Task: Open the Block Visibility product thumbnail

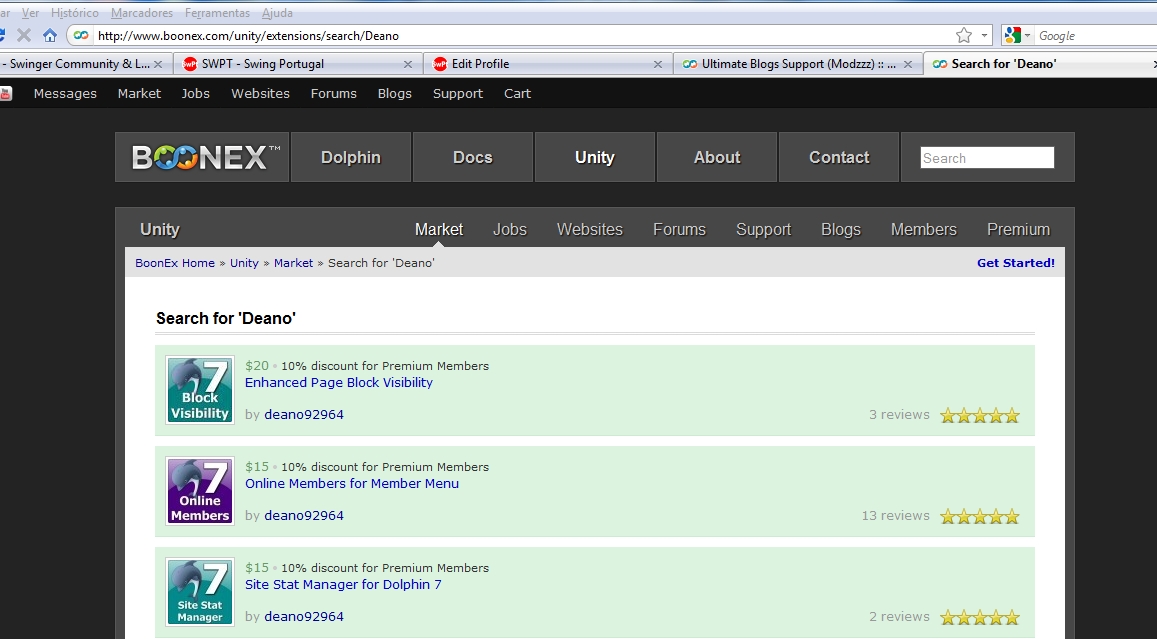Action: [x=200, y=390]
